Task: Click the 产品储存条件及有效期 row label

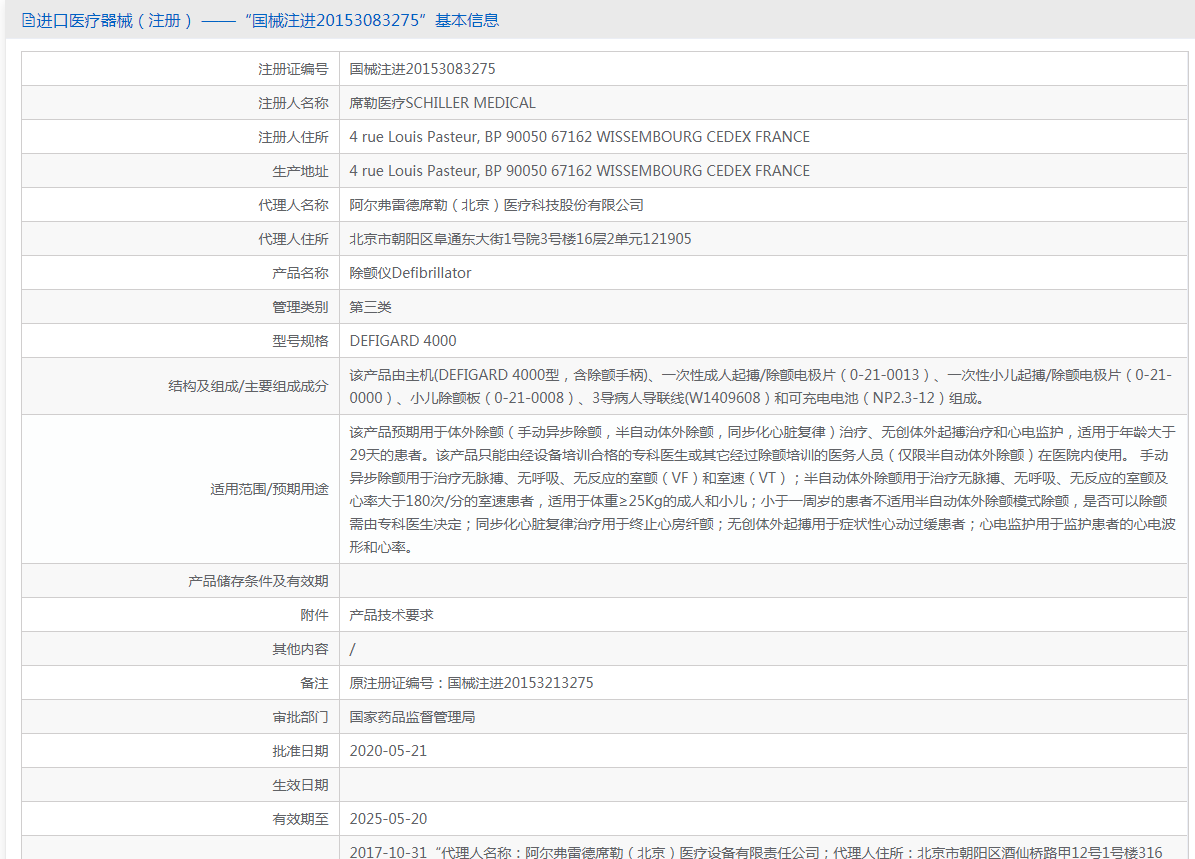Action: point(258,581)
